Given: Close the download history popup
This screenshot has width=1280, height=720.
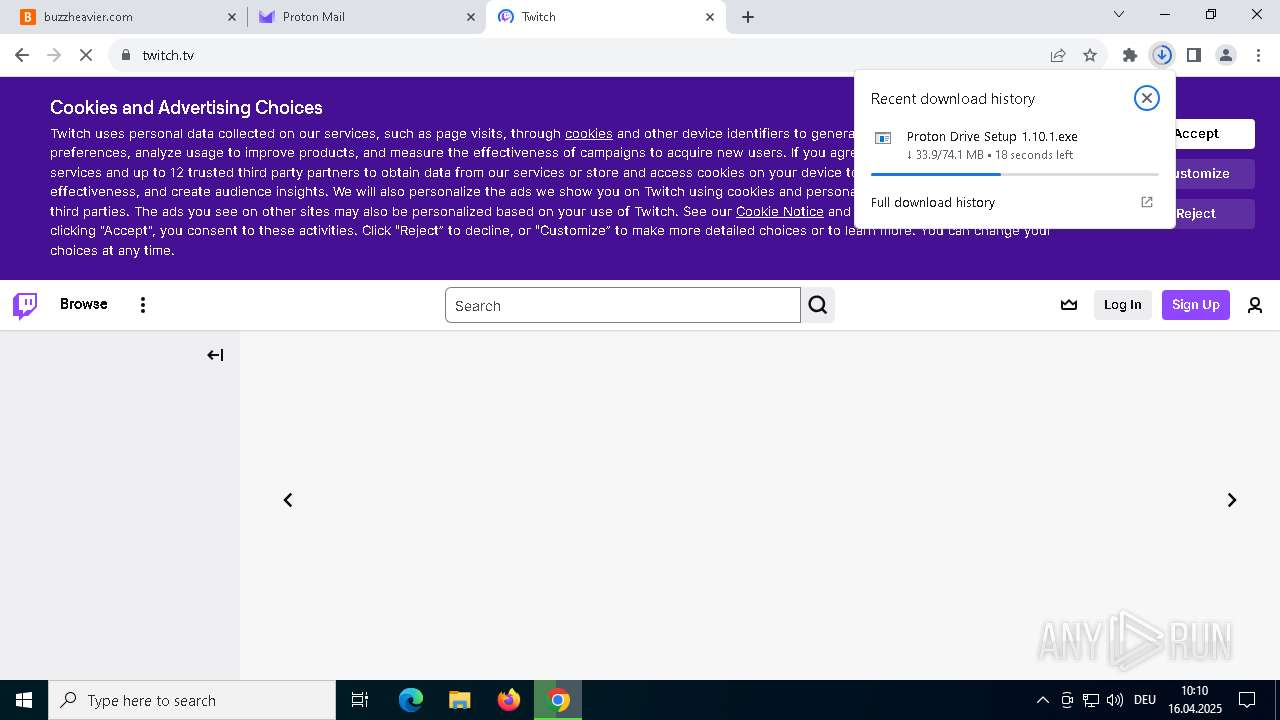Looking at the screenshot, I should coord(1147,98).
